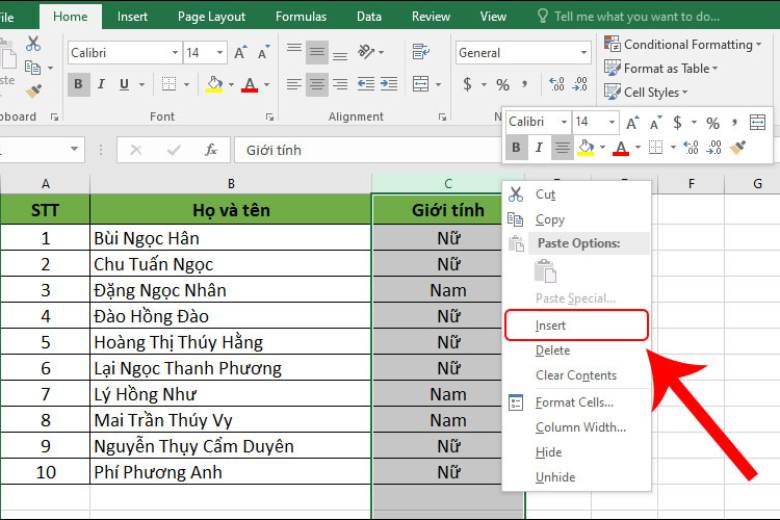The width and height of the screenshot is (780, 520).
Task: Apply Accounting Number Format dollar sign in ribbon
Action: 467,84
